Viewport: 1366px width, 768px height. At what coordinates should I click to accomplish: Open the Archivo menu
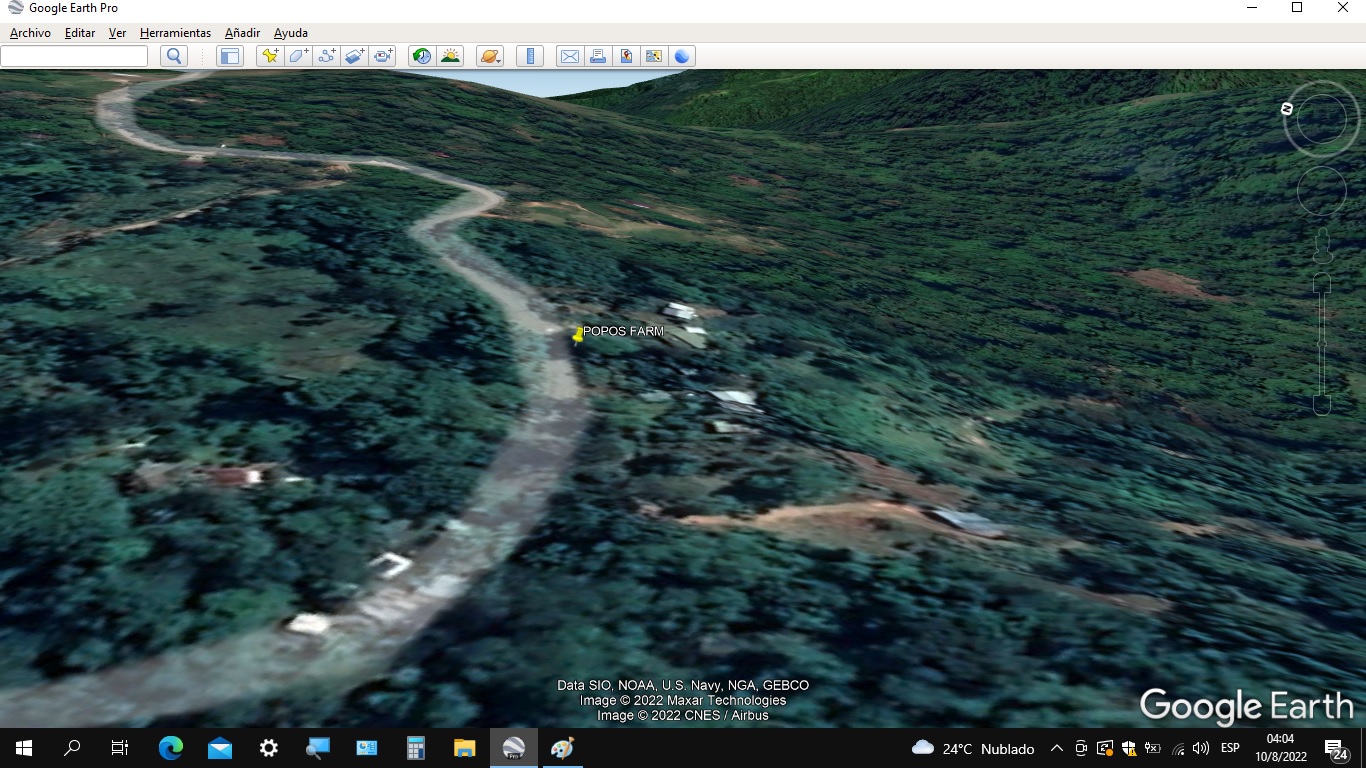click(x=30, y=33)
